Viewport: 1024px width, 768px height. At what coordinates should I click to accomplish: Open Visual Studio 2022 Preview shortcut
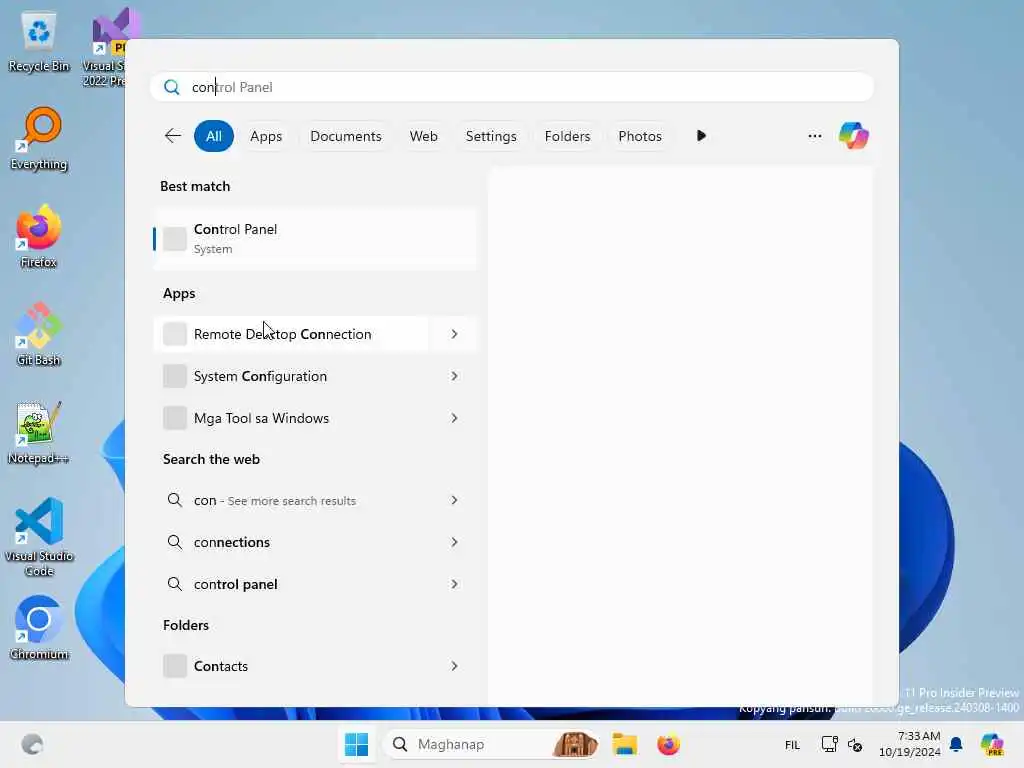(x=106, y=48)
